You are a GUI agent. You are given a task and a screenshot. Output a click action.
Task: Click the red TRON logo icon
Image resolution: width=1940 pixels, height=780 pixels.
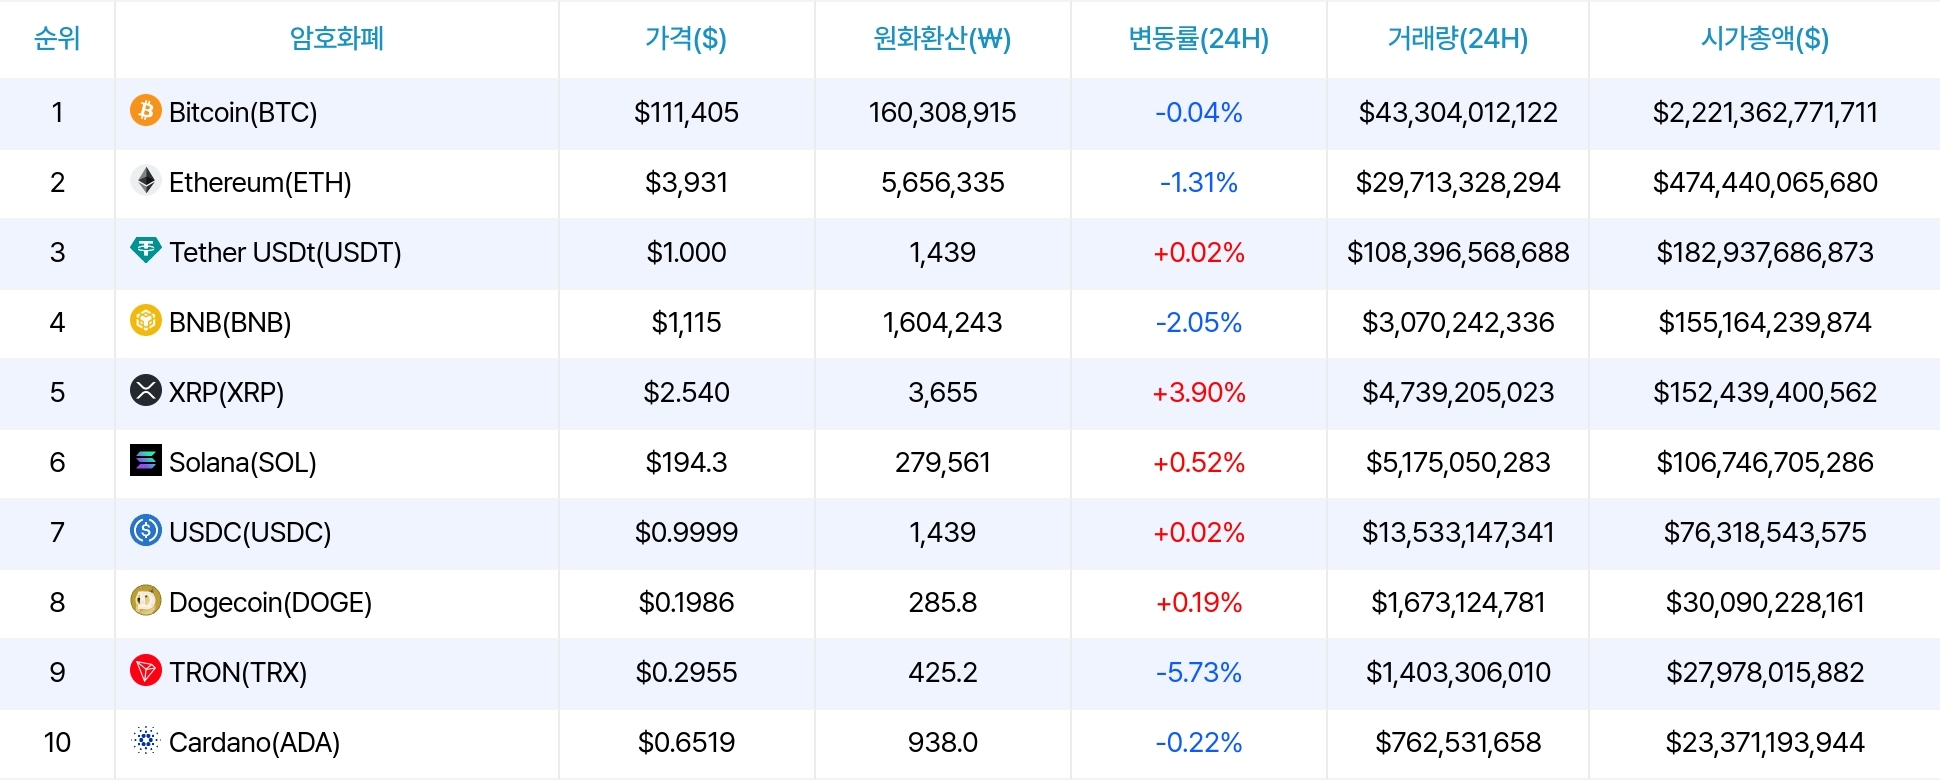click(x=146, y=670)
